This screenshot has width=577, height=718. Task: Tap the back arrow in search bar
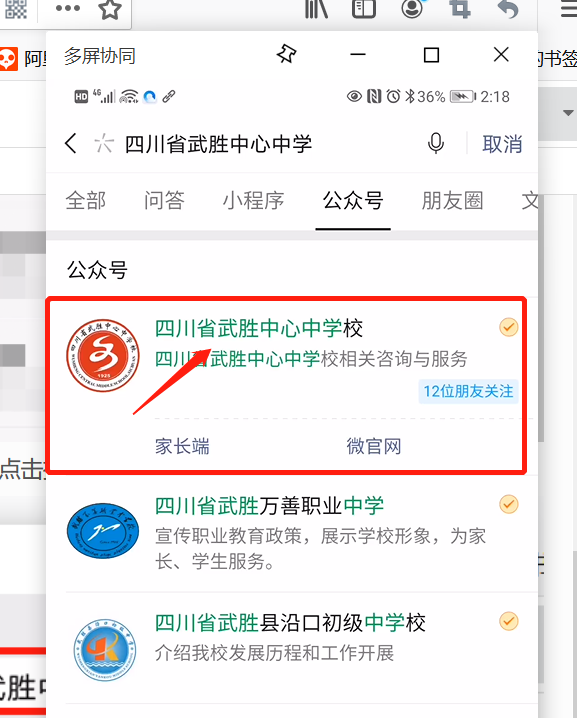coord(71,143)
